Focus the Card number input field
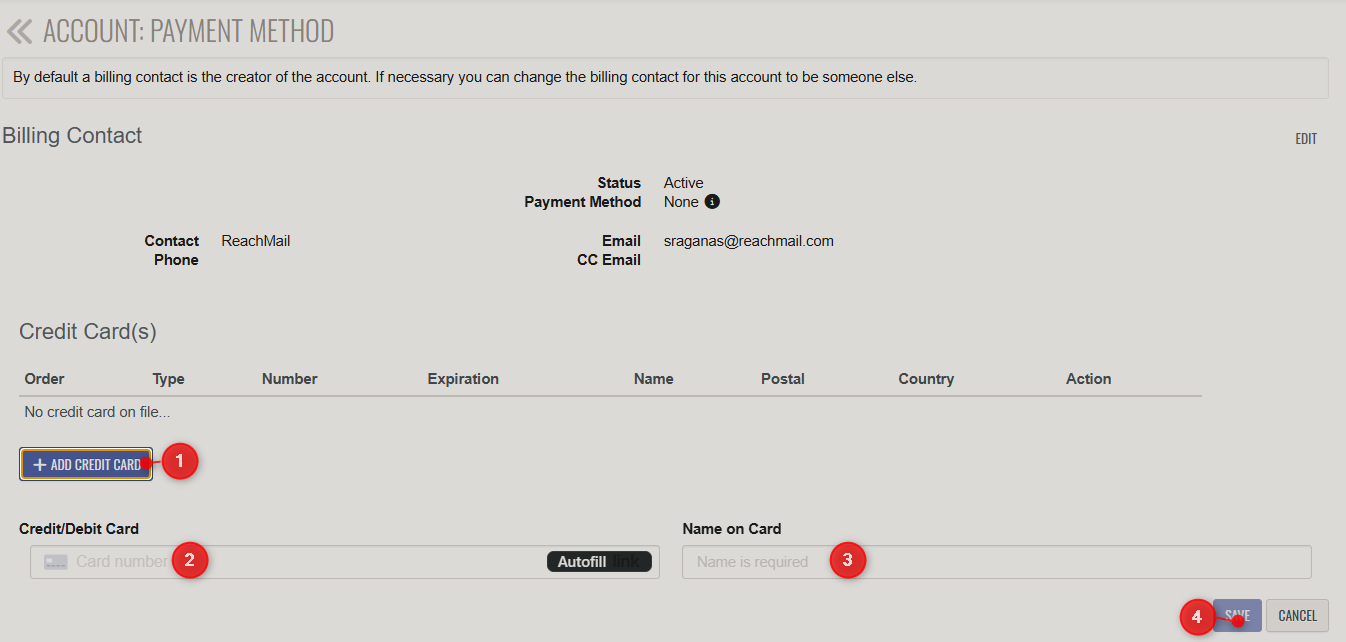Screen dimensions: 1346x642 350,562
